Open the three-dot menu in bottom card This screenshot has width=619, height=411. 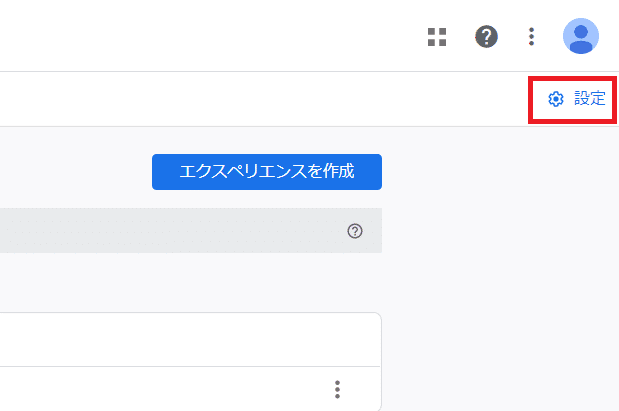pos(337,389)
